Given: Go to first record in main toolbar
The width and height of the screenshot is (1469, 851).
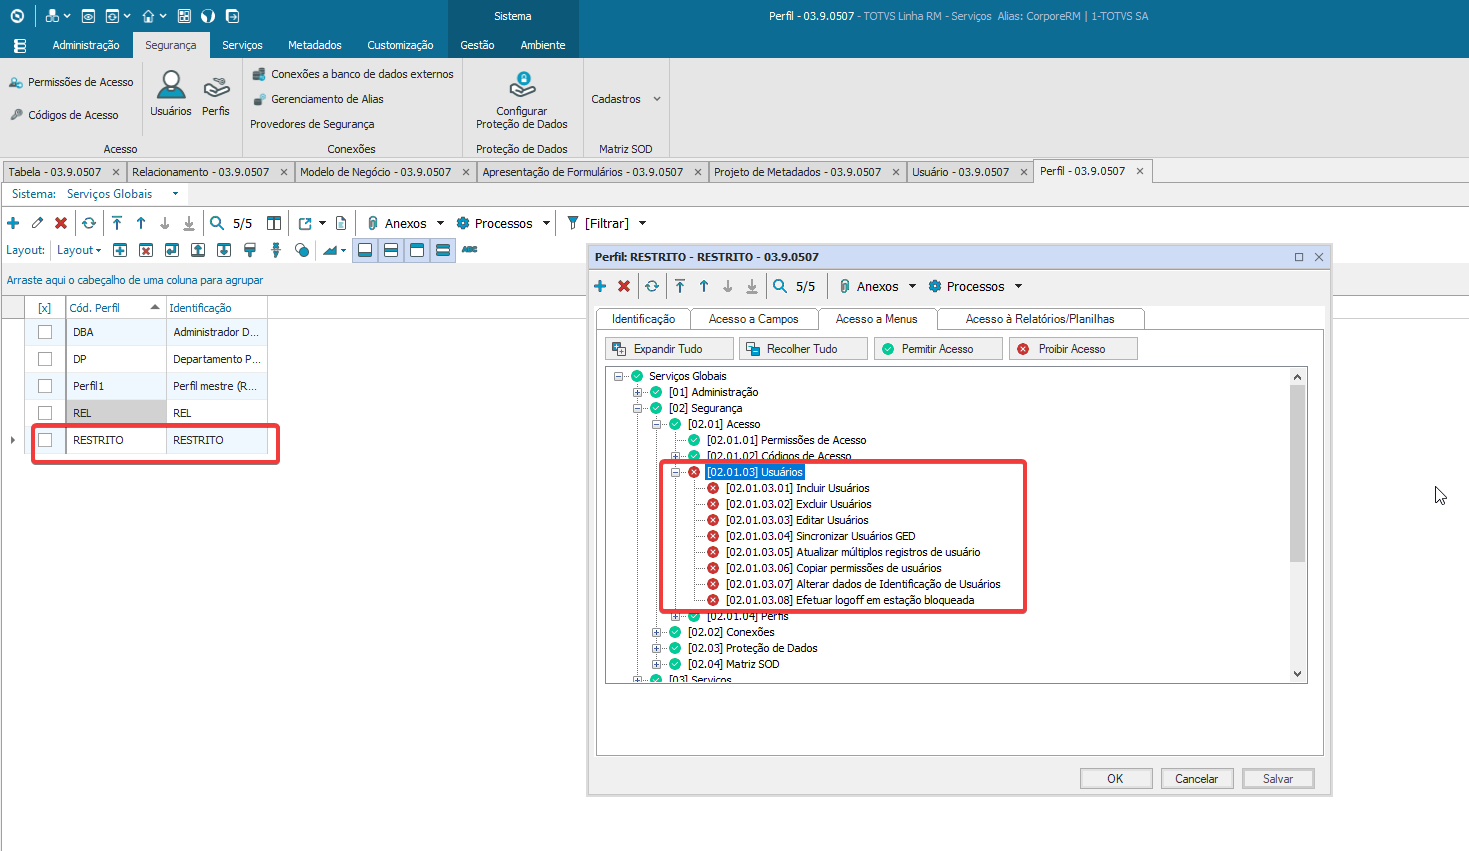Looking at the screenshot, I should 117,223.
